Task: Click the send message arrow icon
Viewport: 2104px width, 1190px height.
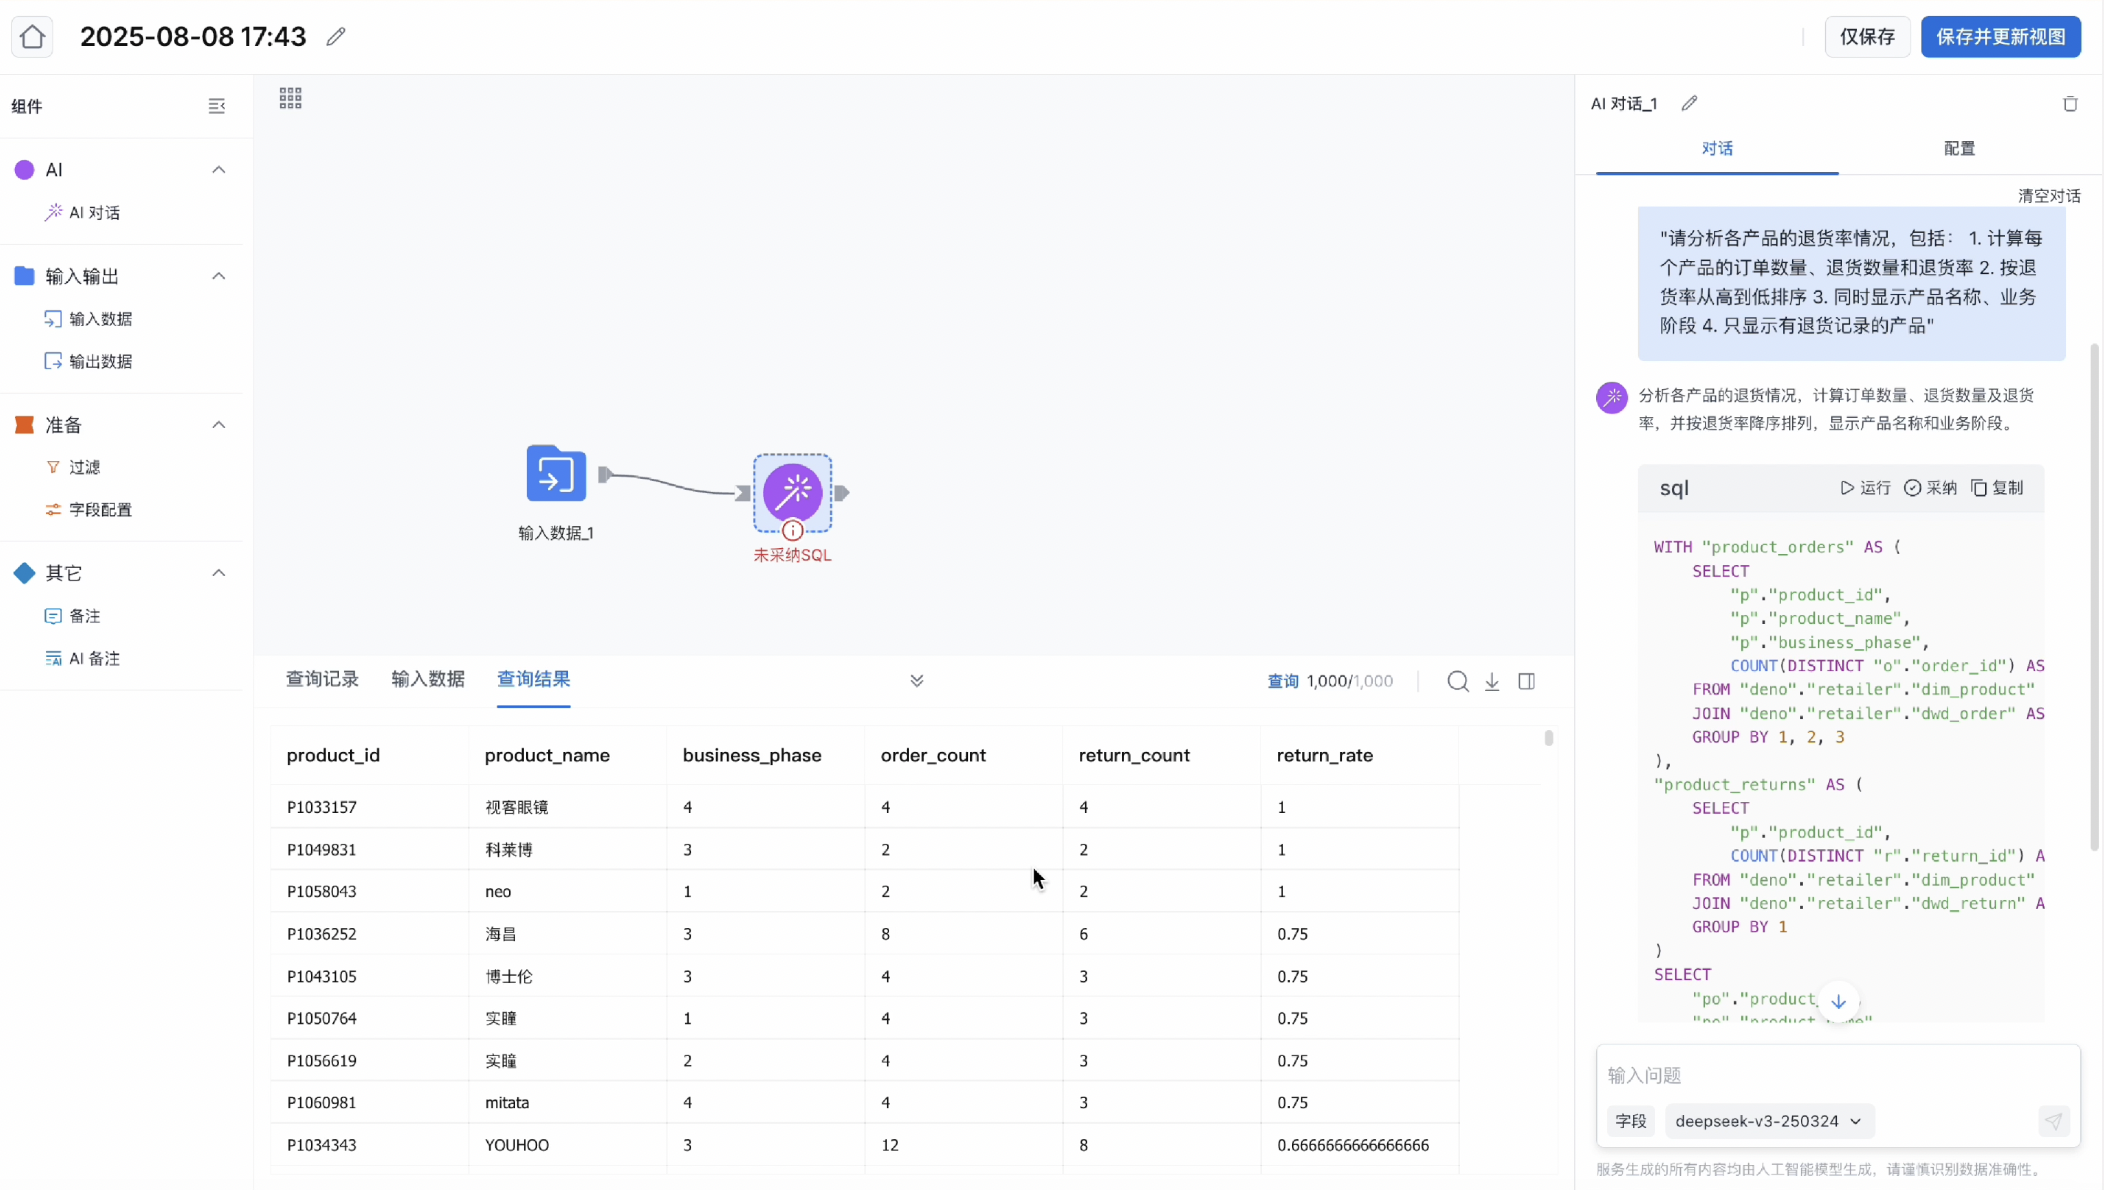Action: click(2053, 1121)
